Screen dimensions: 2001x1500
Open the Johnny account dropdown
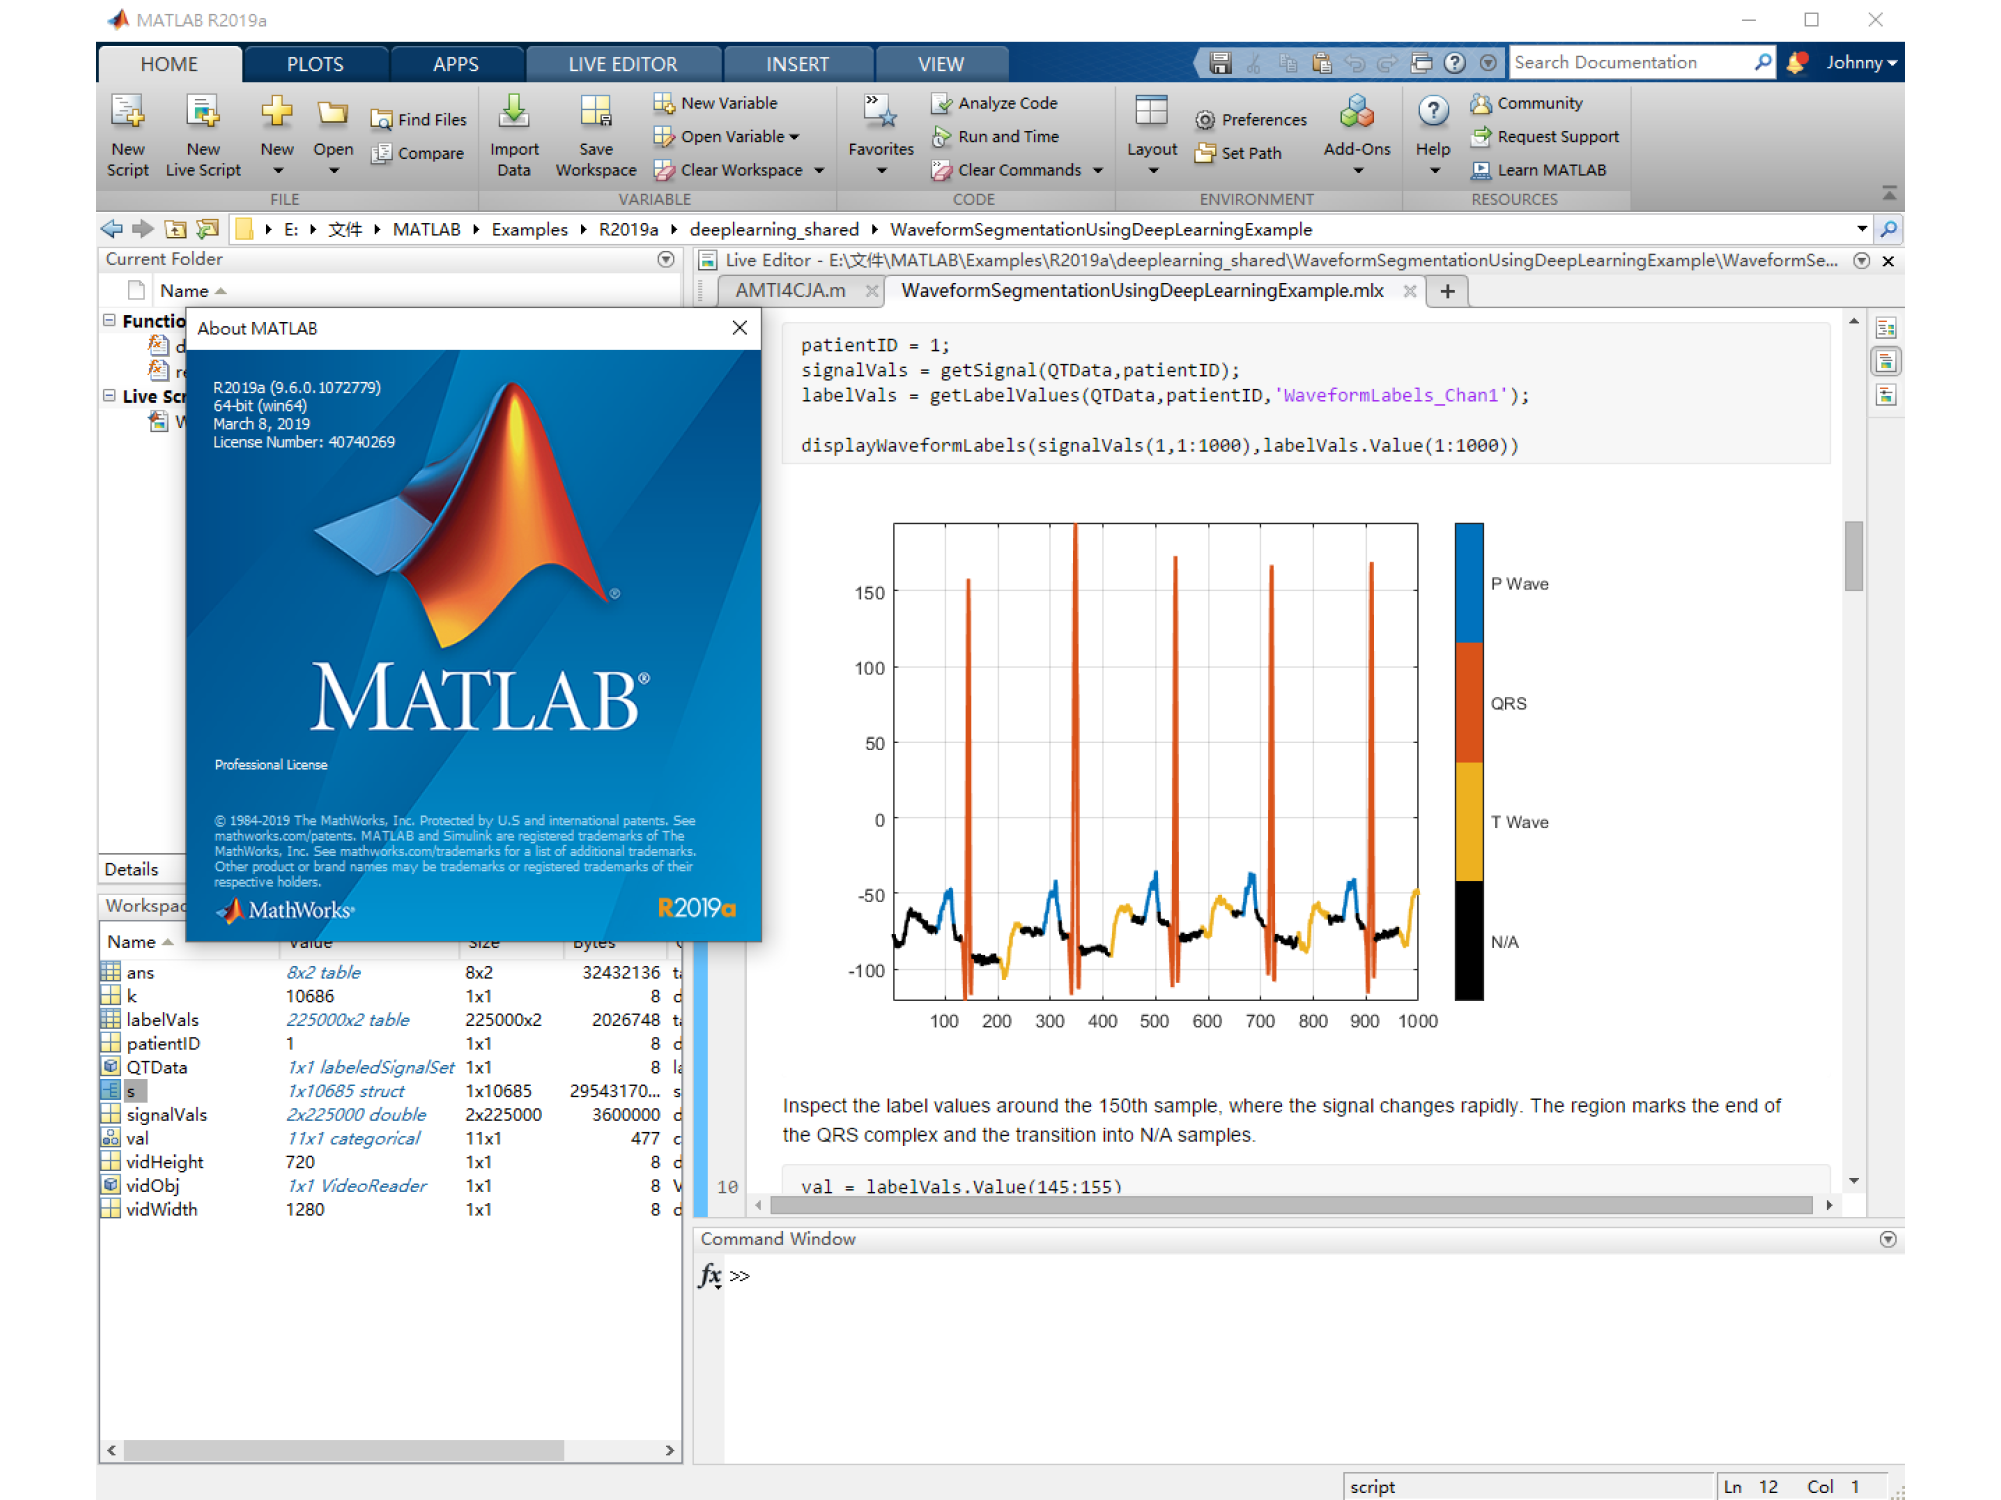click(x=1861, y=63)
